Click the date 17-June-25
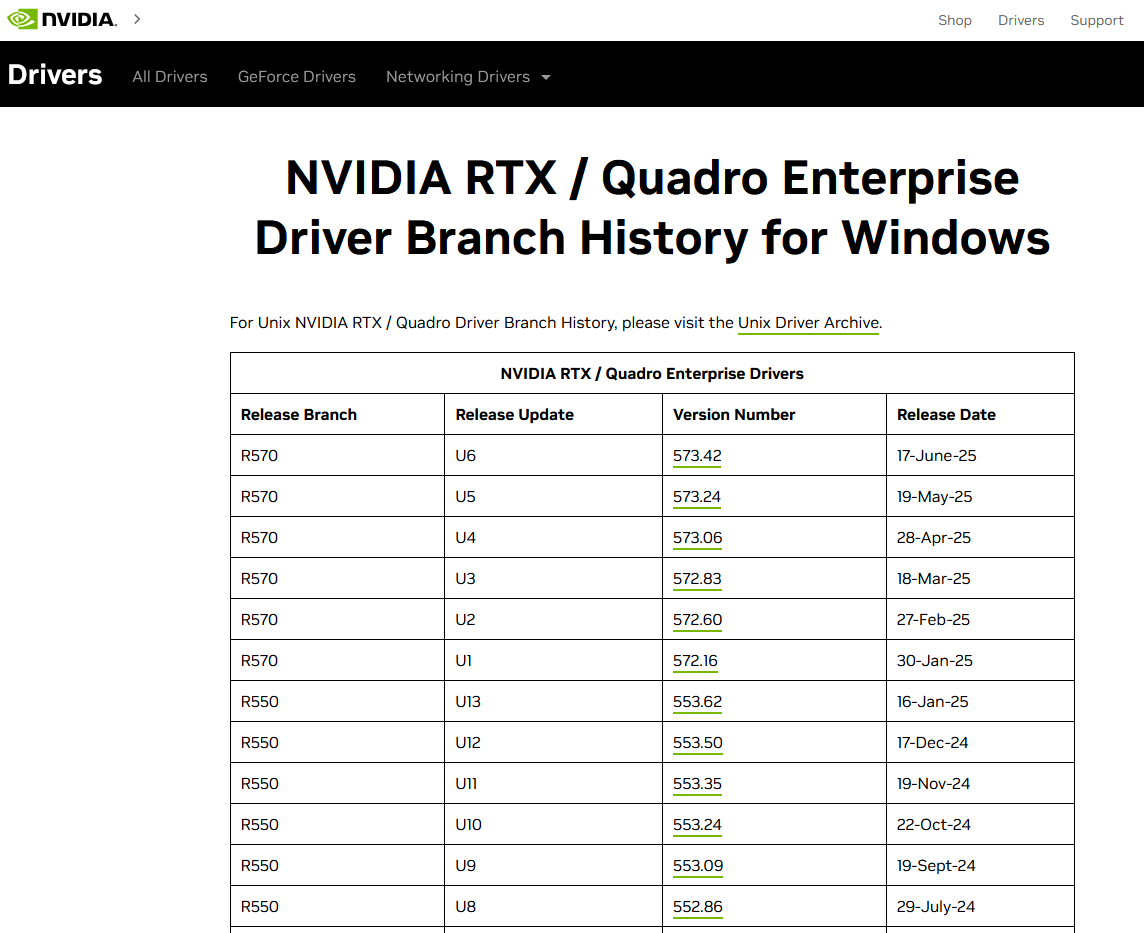The height and width of the screenshot is (933, 1144). [936, 456]
